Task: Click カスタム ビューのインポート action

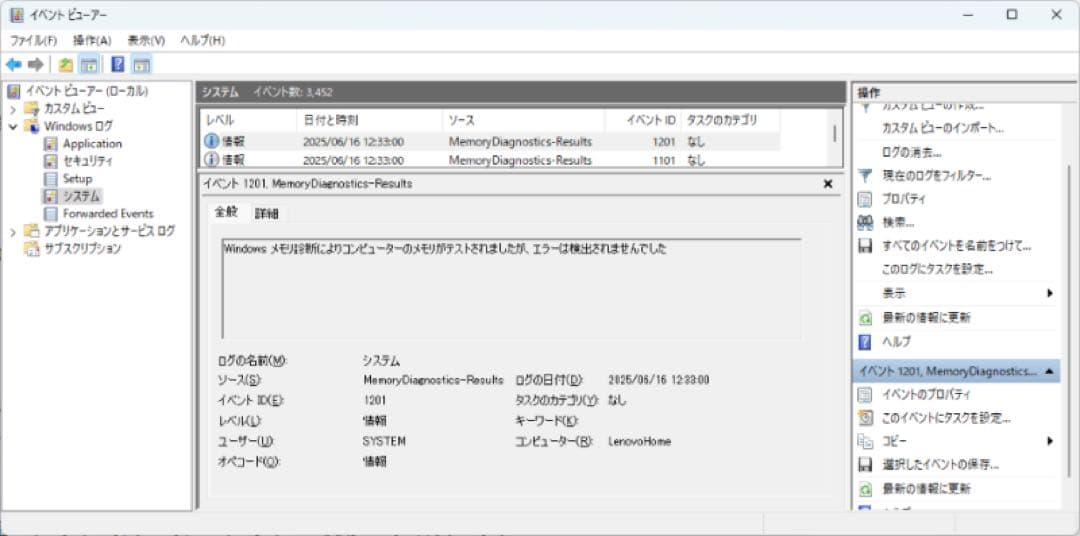Action: click(x=943, y=128)
